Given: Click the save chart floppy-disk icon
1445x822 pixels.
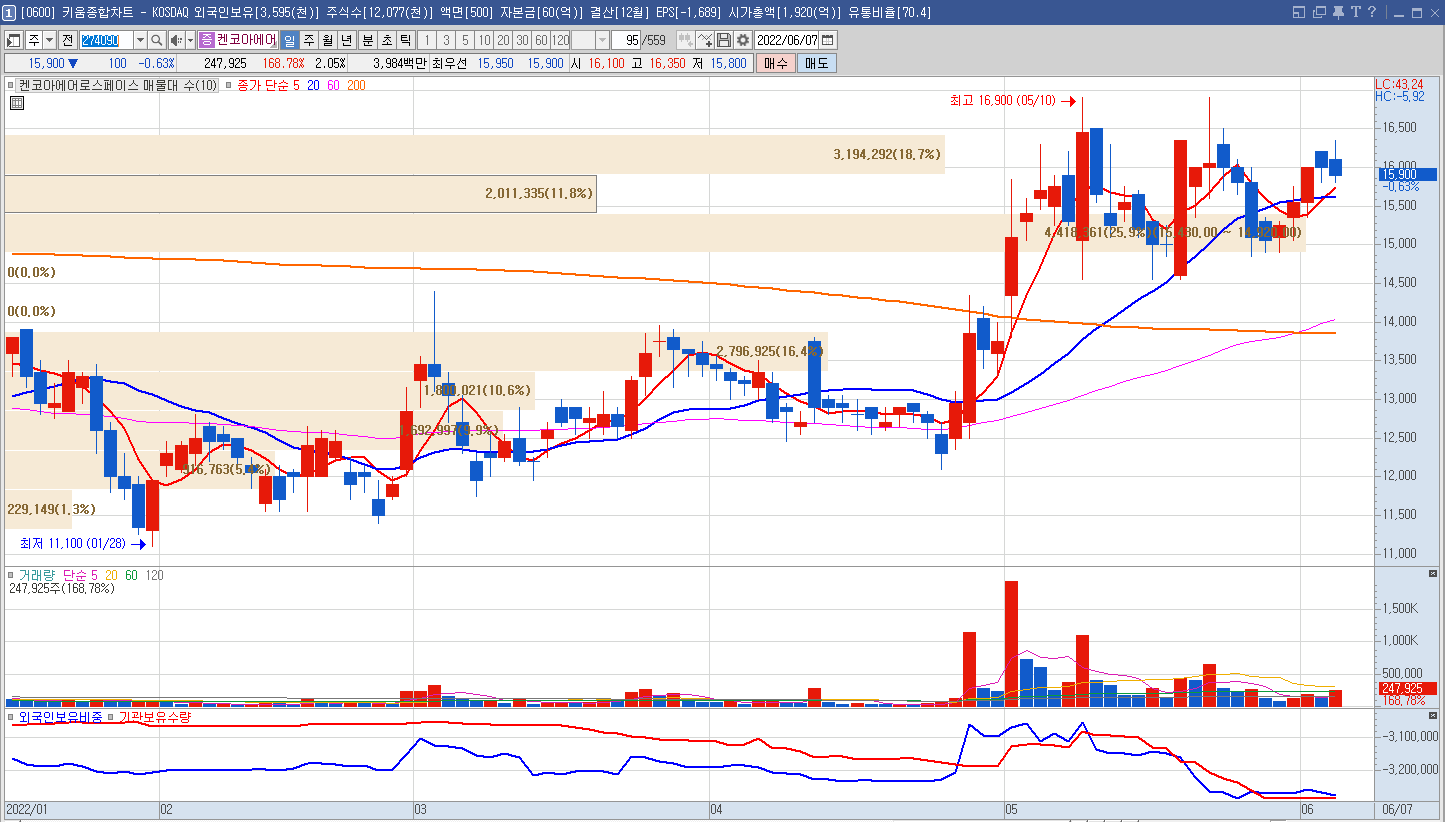Looking at the screenshot, I should click(x=724, y=40).
